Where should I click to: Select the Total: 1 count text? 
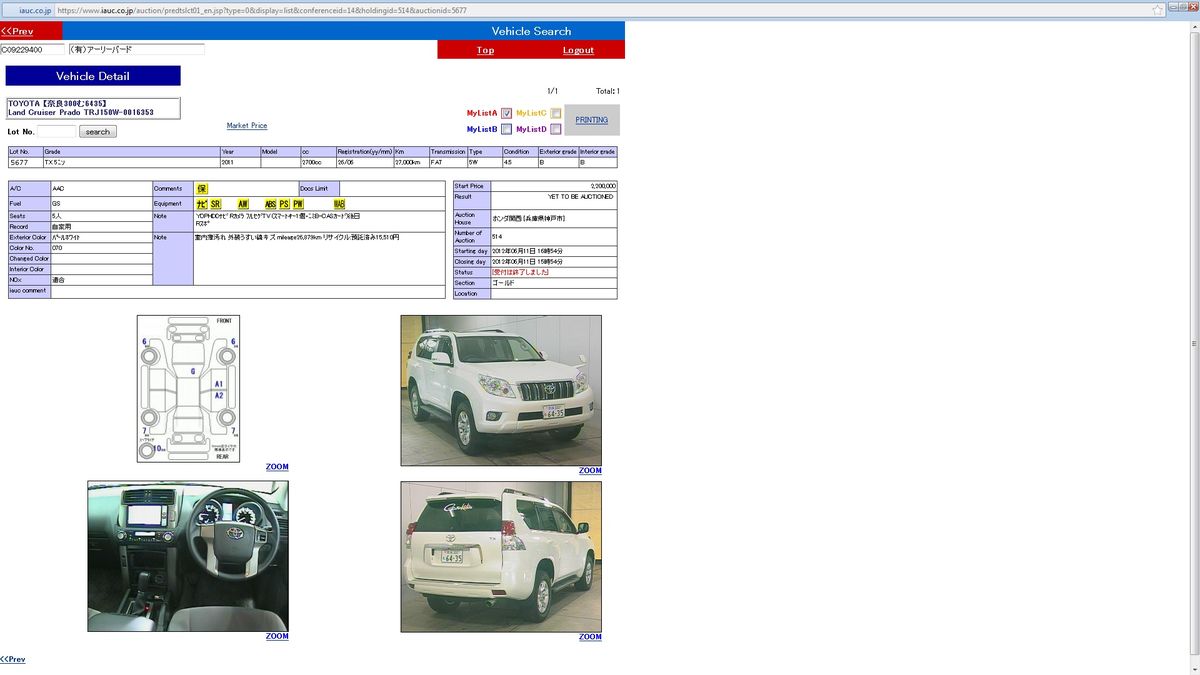click(608, 91)
